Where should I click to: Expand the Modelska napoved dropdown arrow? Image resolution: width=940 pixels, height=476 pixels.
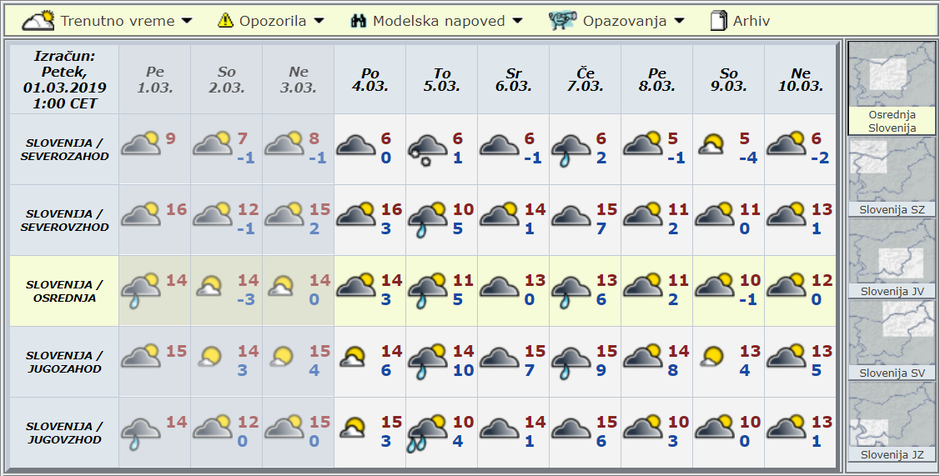(516, 21)
